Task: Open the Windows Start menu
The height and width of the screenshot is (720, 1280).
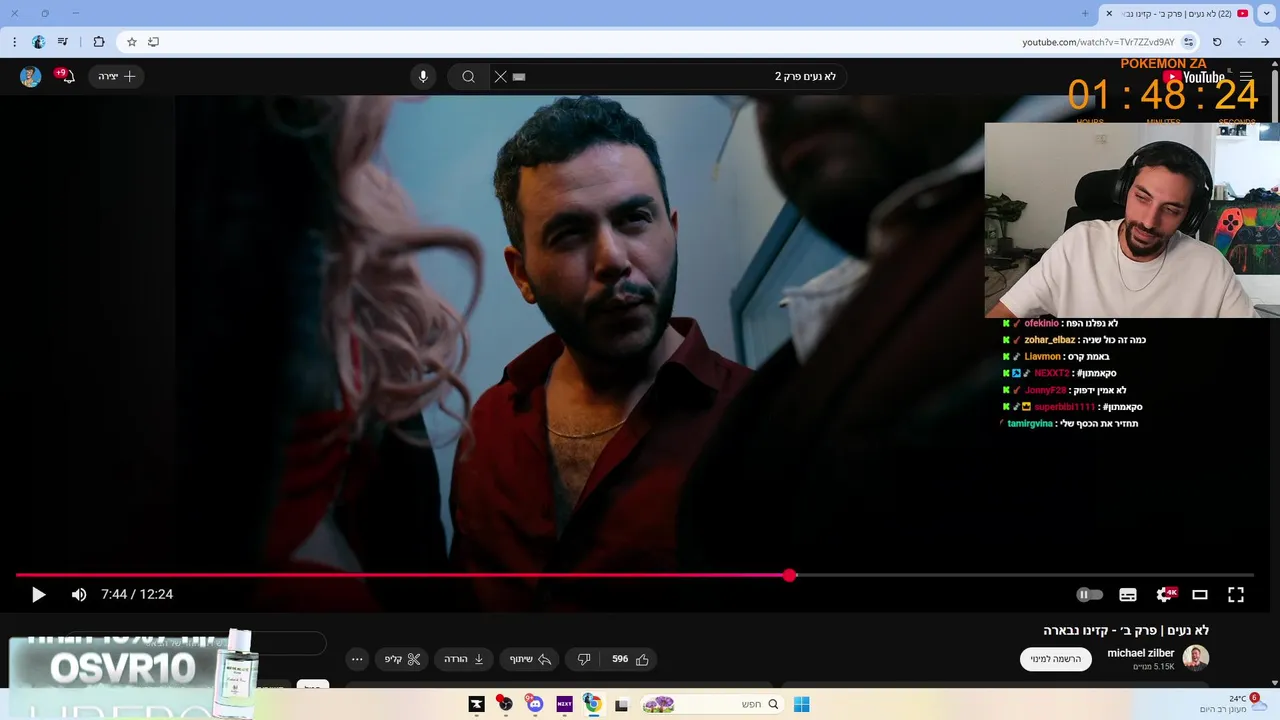Action: 801,704
